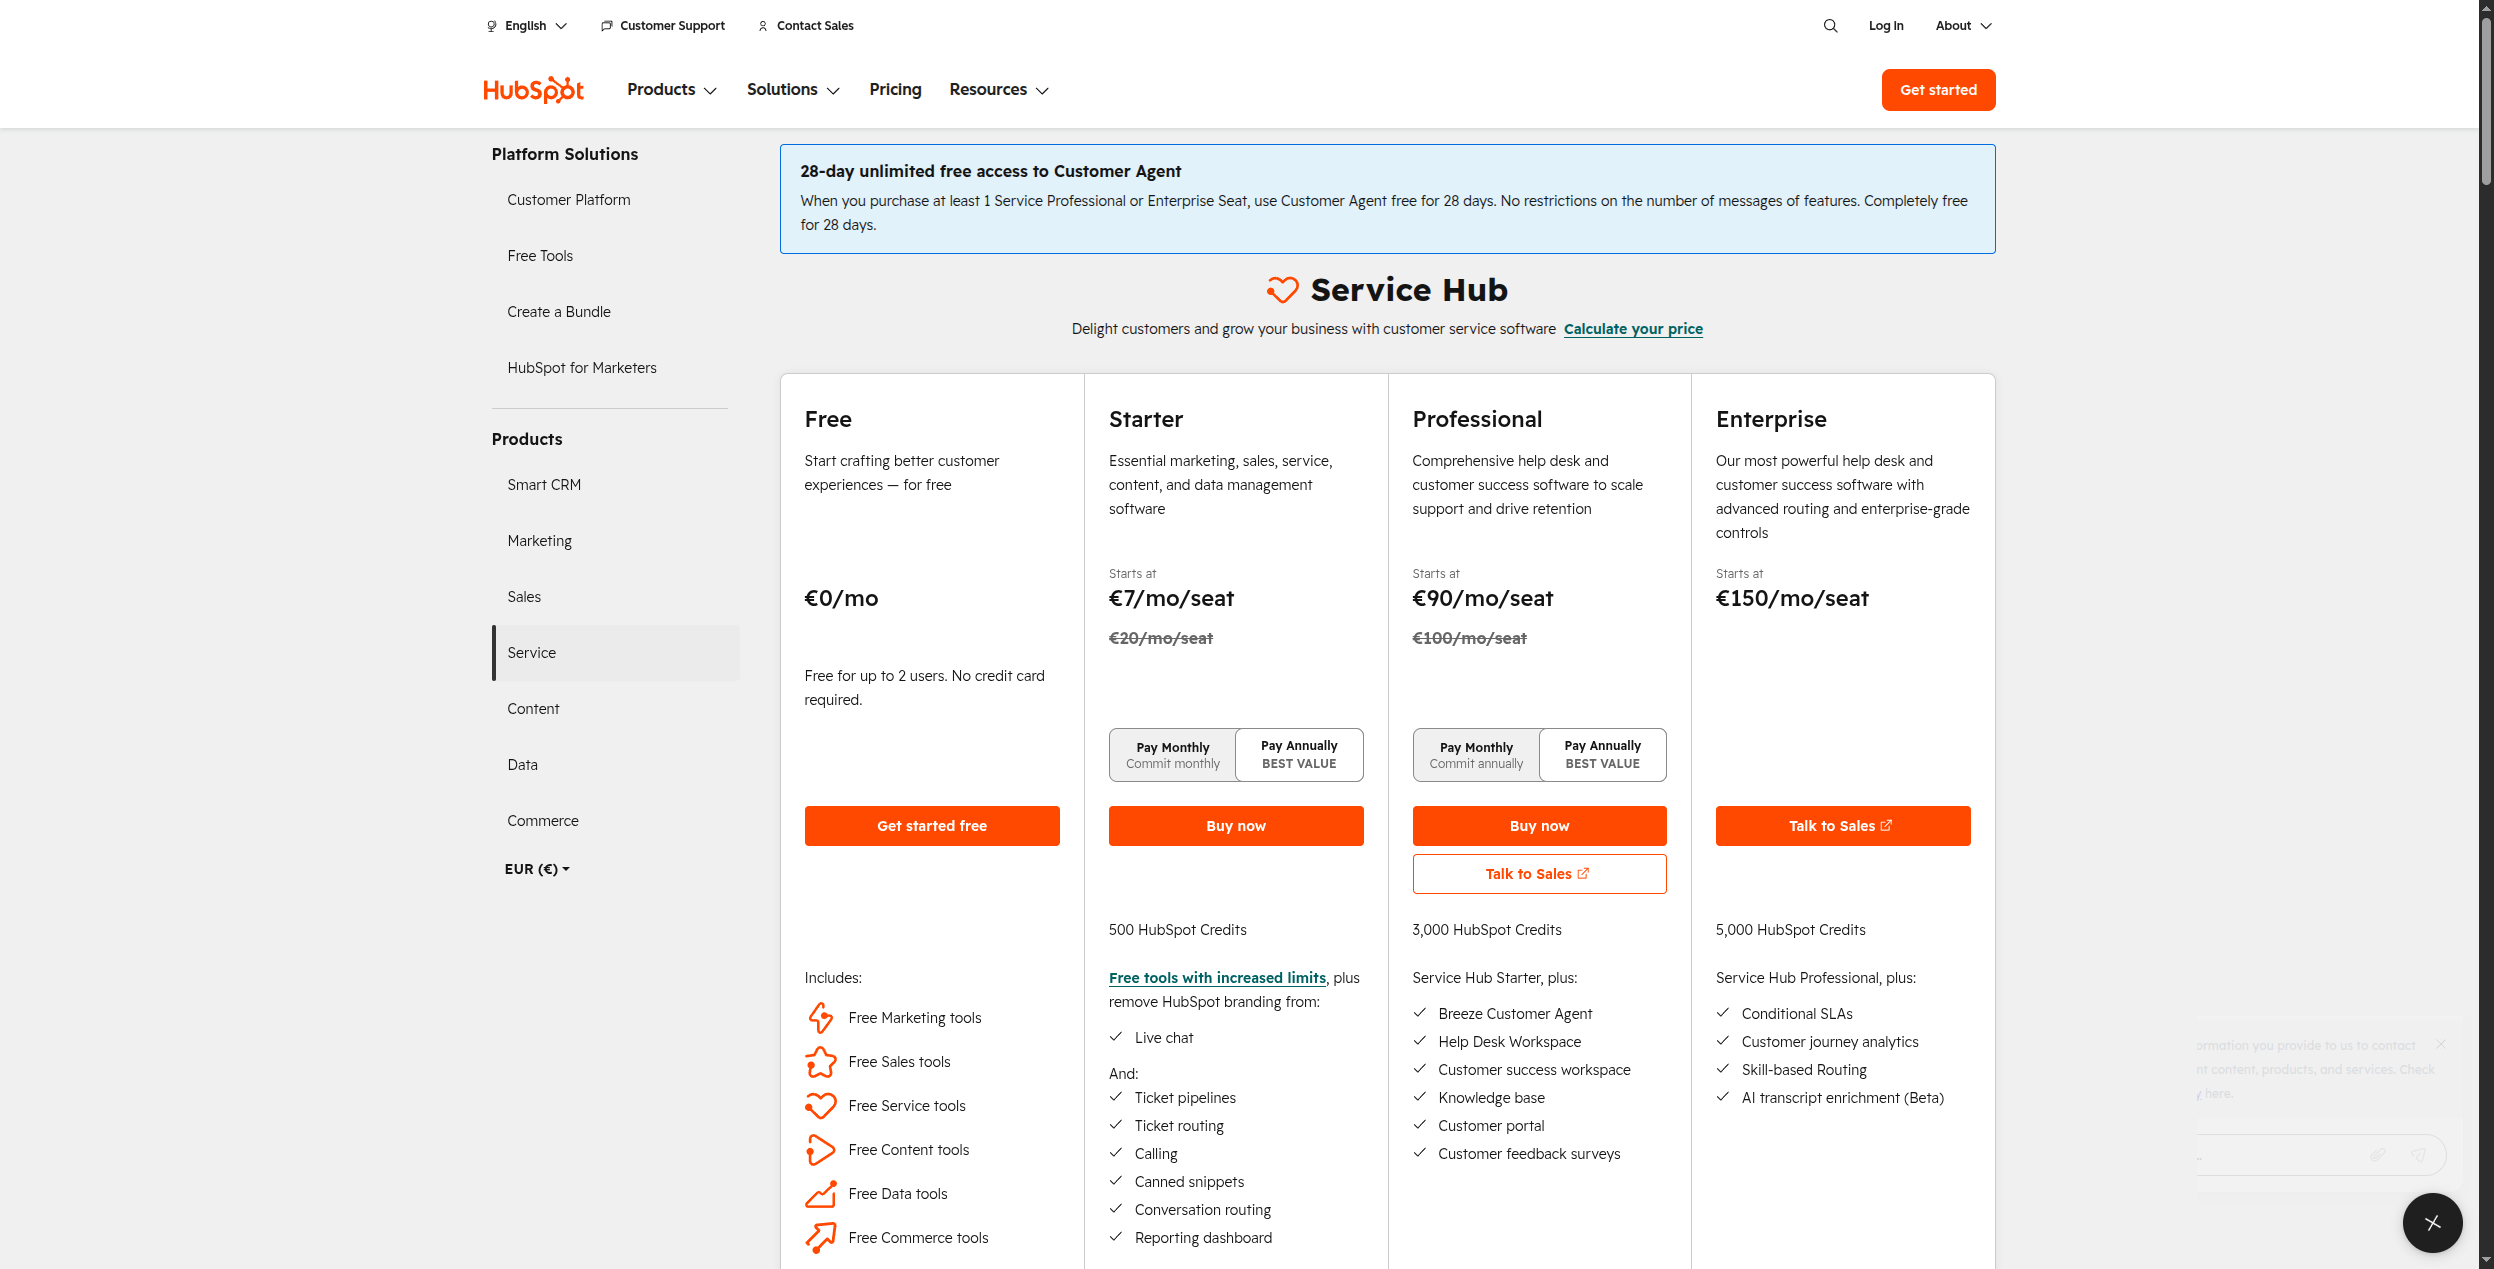The height and width of the screenshot is (1269, 2494).
Task: Select Sales in sidebar
Action: pos(524,597)
